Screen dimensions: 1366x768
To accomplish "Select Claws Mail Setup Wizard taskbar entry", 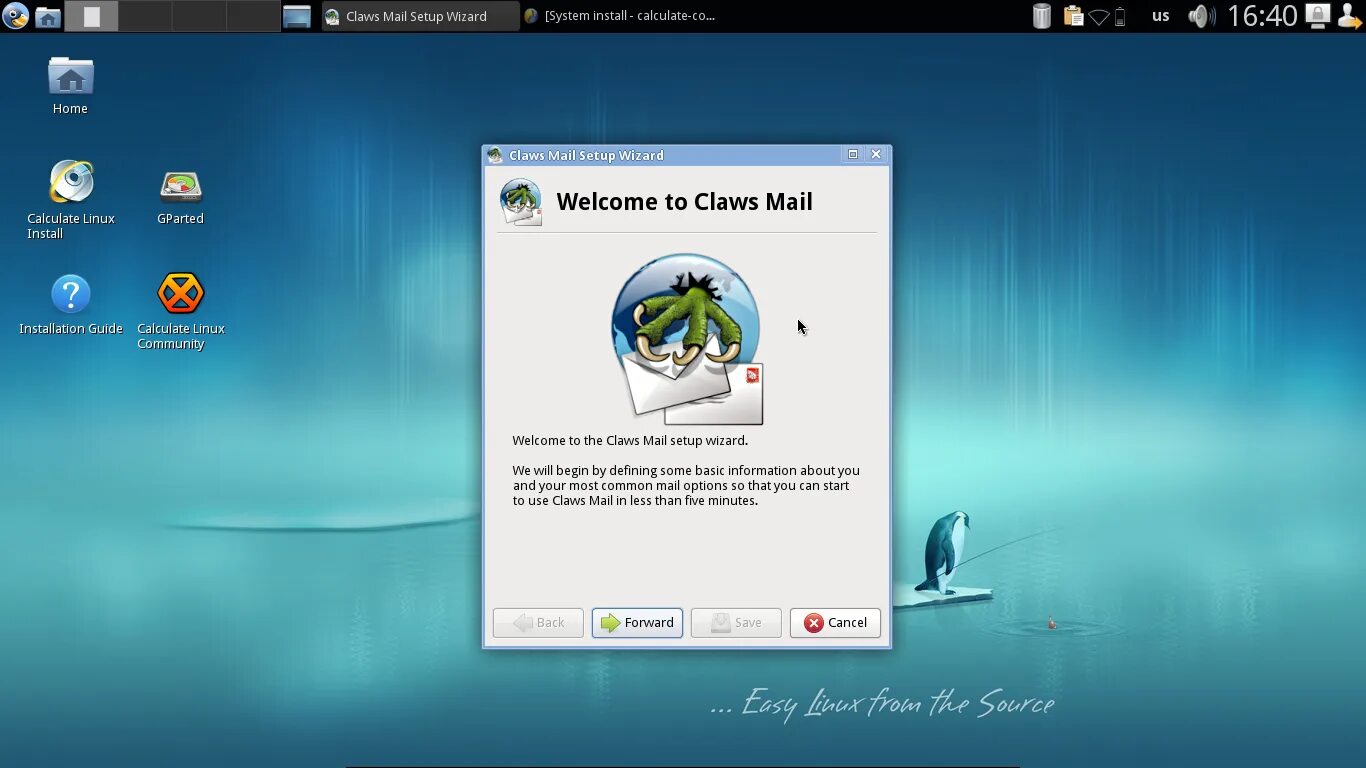I will point(420,16).
